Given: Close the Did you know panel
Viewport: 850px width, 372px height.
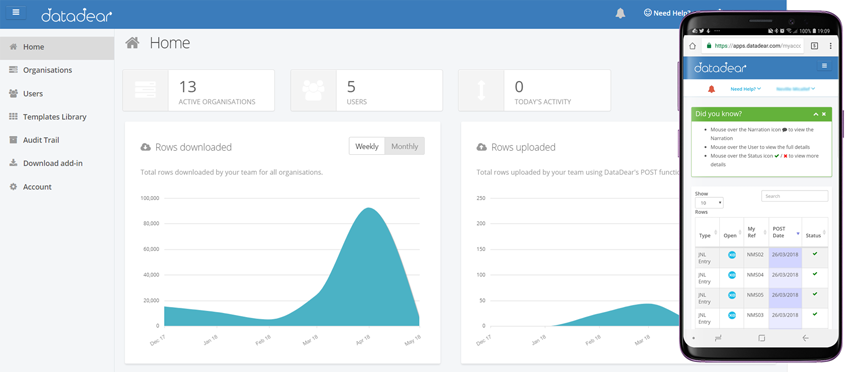Looking at the screenshot, I should 824,114.
